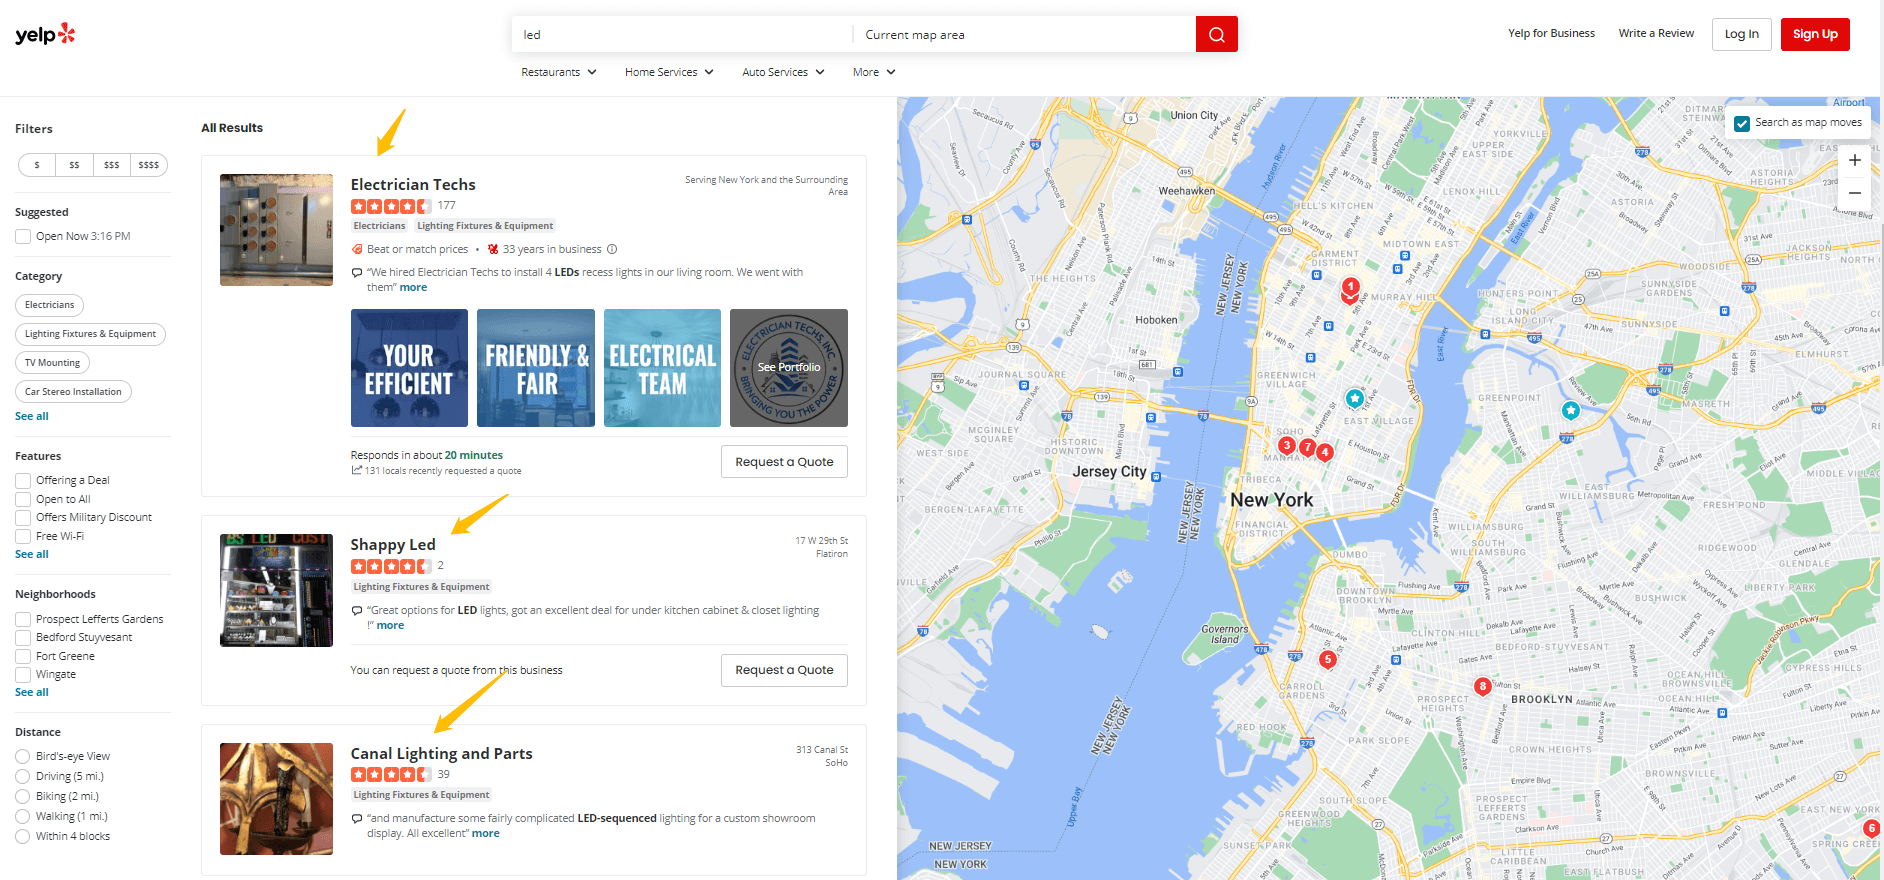Expand Home Services dropdown menu
The image size is (1884, 880).
tap(669, 72)
